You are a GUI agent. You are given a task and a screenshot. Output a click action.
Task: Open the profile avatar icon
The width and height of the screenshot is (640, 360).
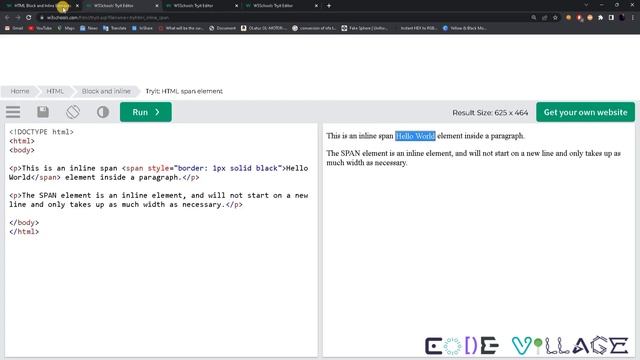(622, 18)
